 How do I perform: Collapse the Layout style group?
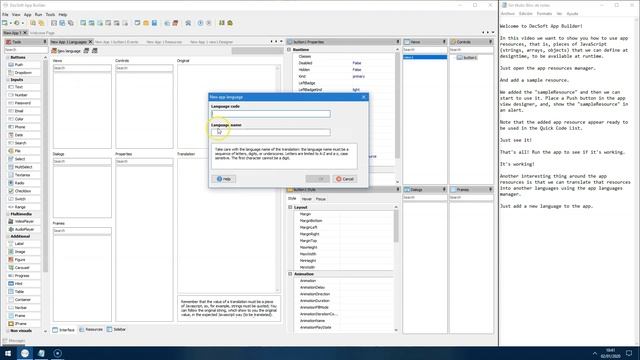(x=290, y=207)
